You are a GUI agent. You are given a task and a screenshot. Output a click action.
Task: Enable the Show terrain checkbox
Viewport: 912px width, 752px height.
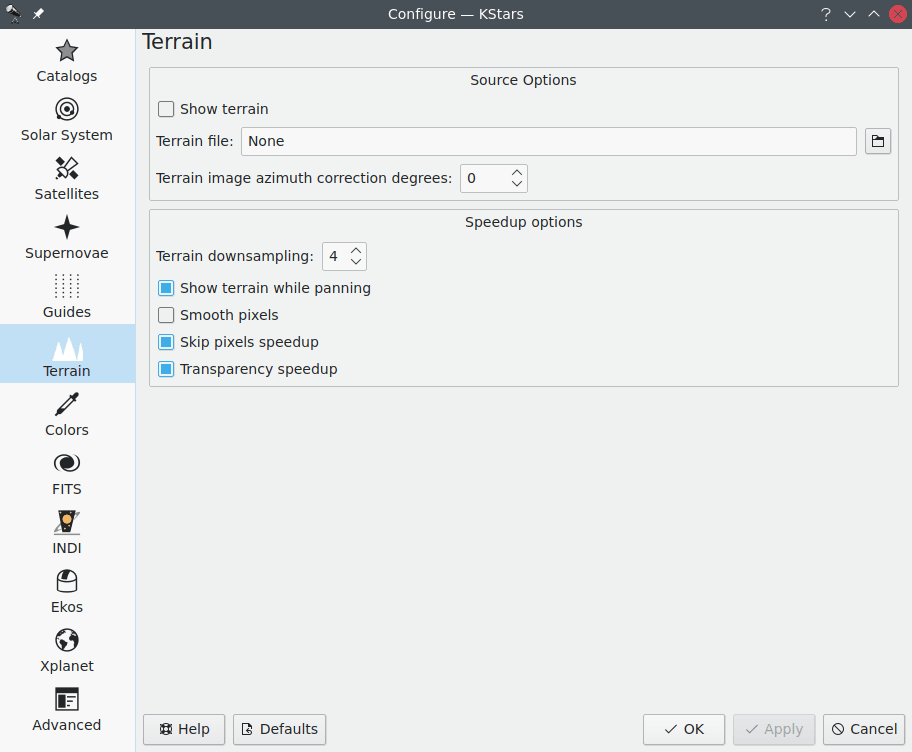click(x=166, y=109)
